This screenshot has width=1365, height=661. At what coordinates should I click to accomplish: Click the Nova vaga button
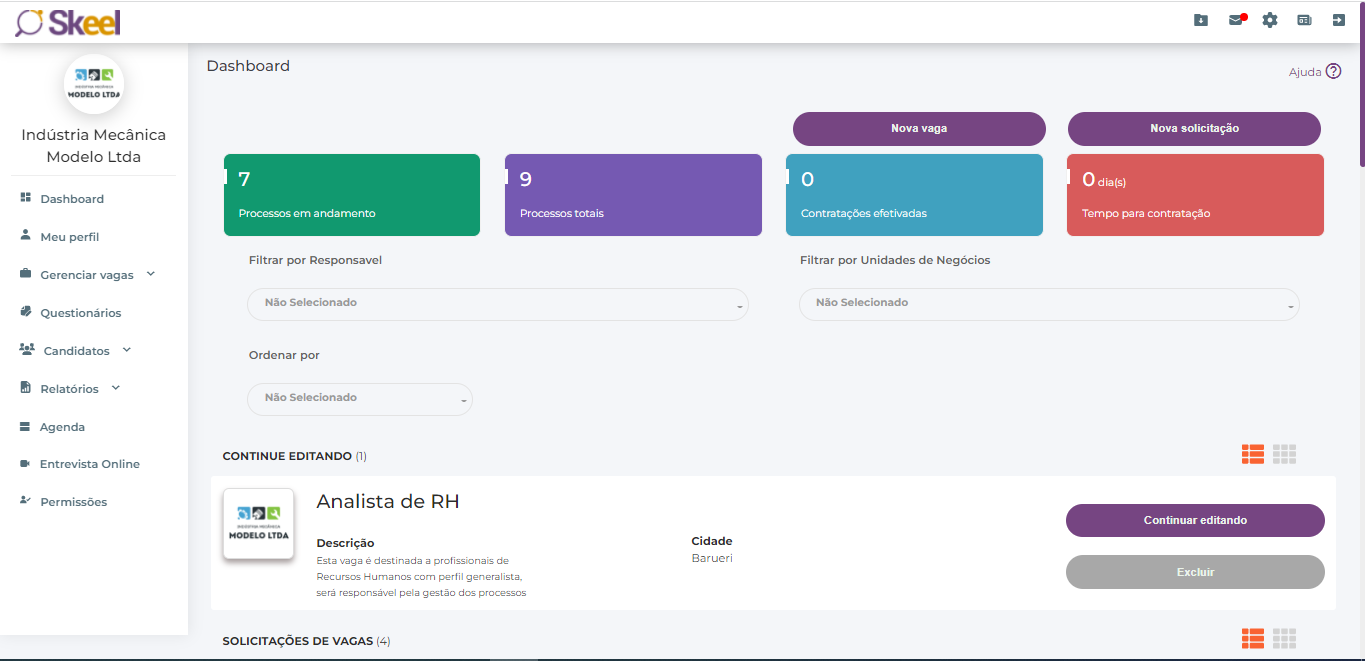click(x=918, y=129)
